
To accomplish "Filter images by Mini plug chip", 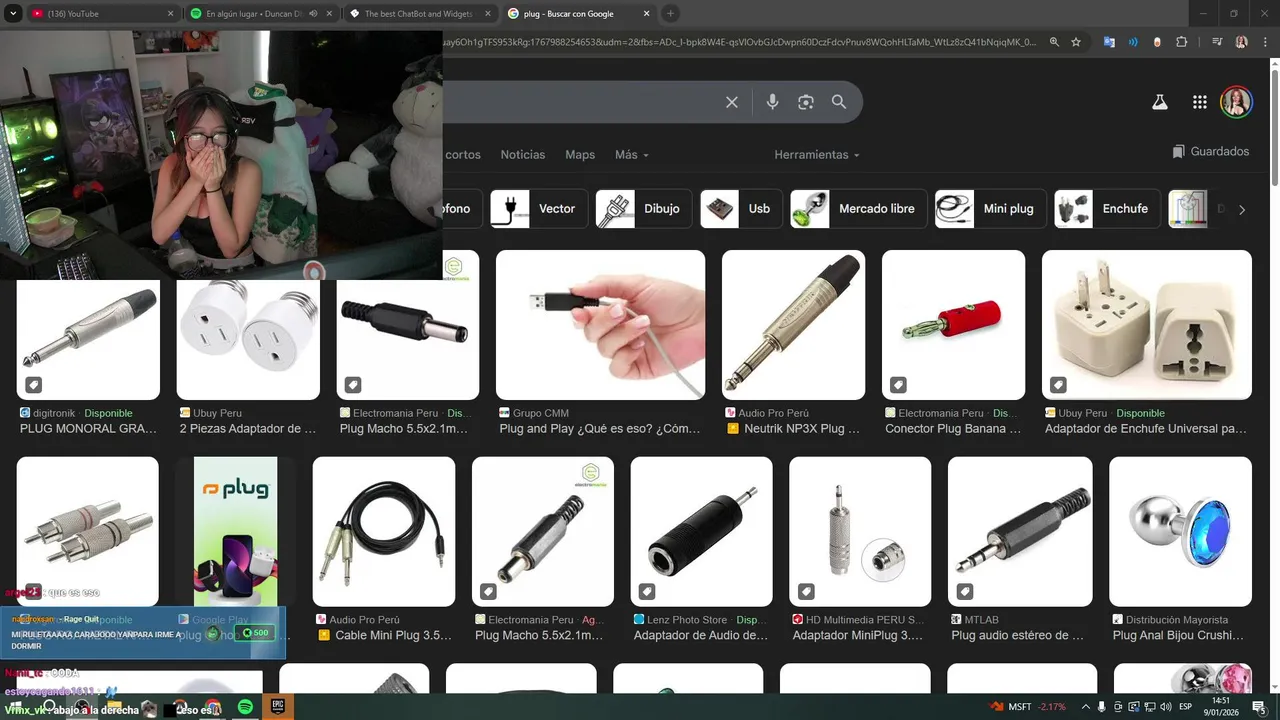I will tap(991, 209).
